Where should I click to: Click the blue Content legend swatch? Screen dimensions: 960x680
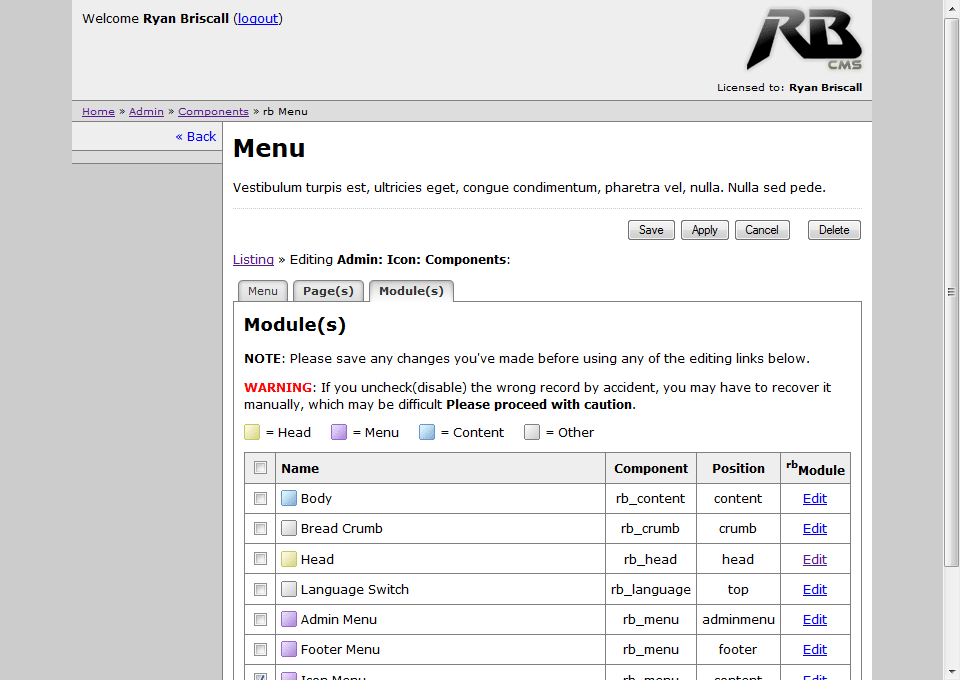(x=427, y=432)
